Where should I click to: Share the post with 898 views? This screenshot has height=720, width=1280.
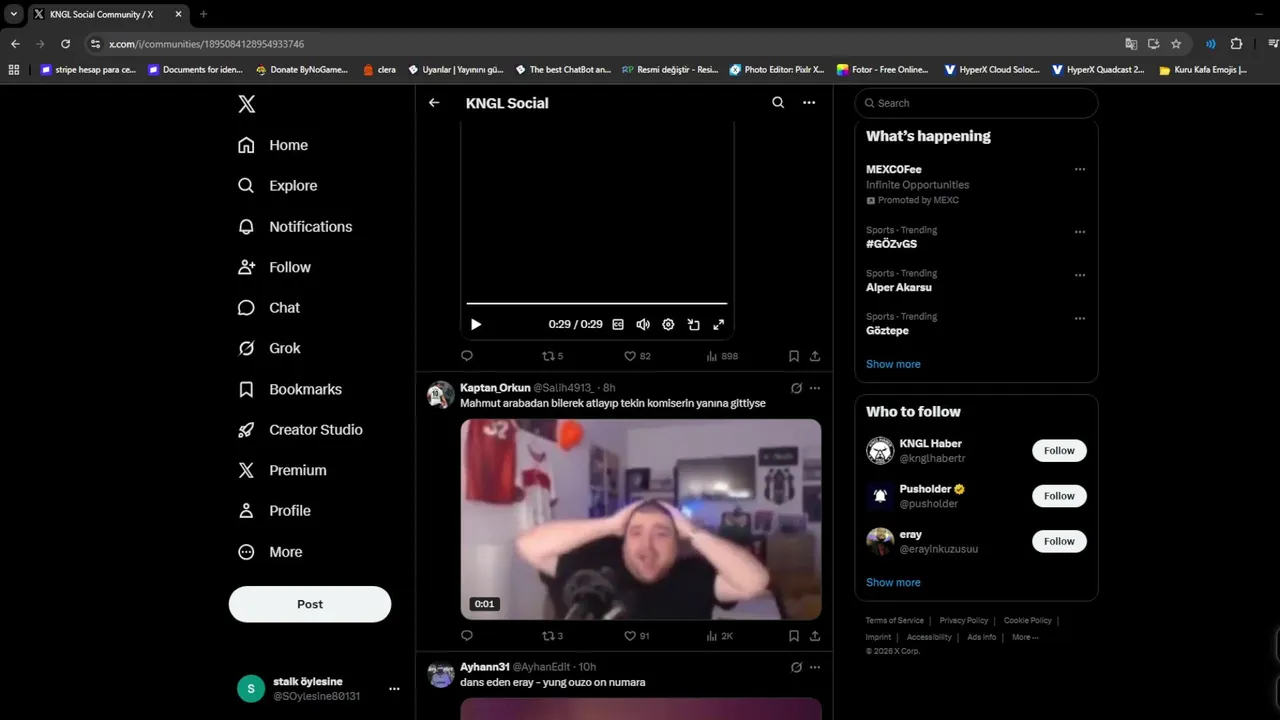815,356
